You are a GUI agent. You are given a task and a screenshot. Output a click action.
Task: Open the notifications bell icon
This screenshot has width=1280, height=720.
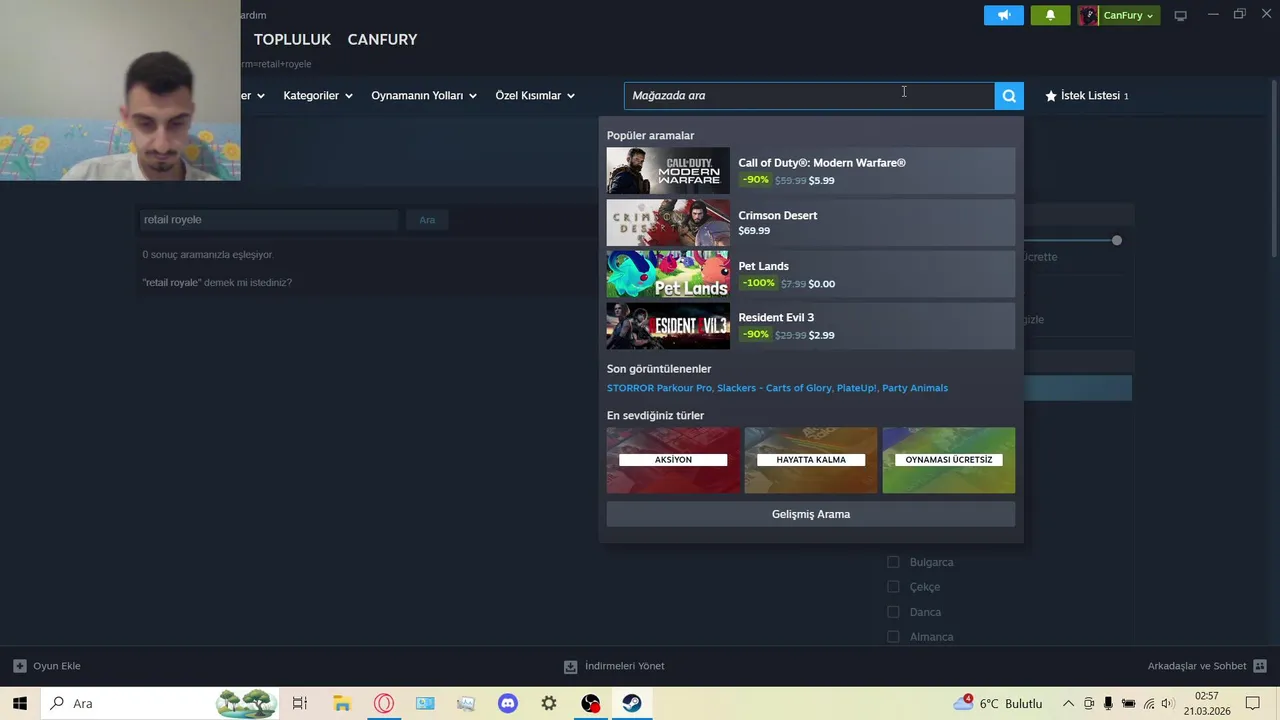(x=1050, y=15)
